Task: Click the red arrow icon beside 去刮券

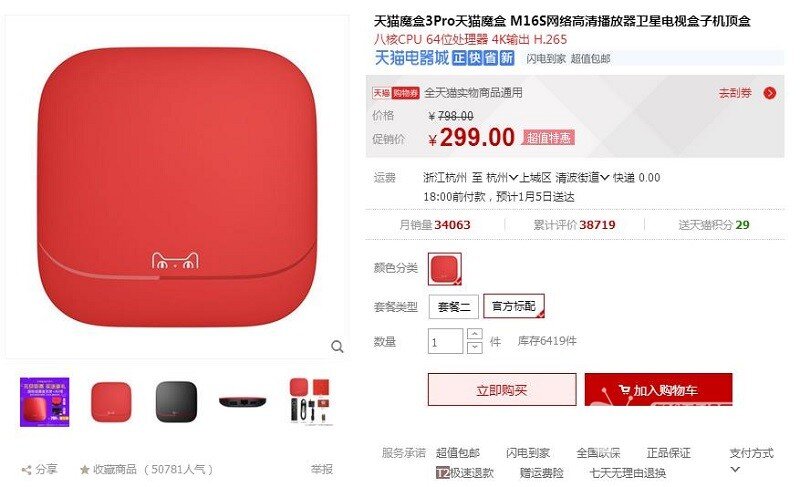Action: pos(769,93)
